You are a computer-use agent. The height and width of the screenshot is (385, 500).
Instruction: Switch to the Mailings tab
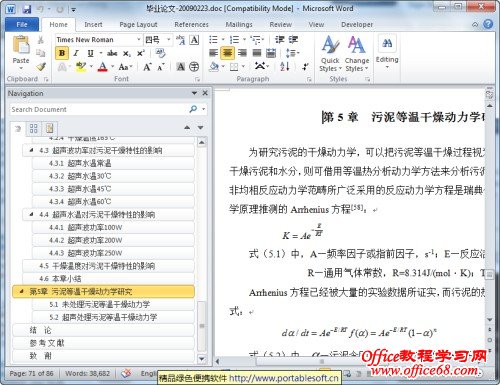click(x=239, y=25)
